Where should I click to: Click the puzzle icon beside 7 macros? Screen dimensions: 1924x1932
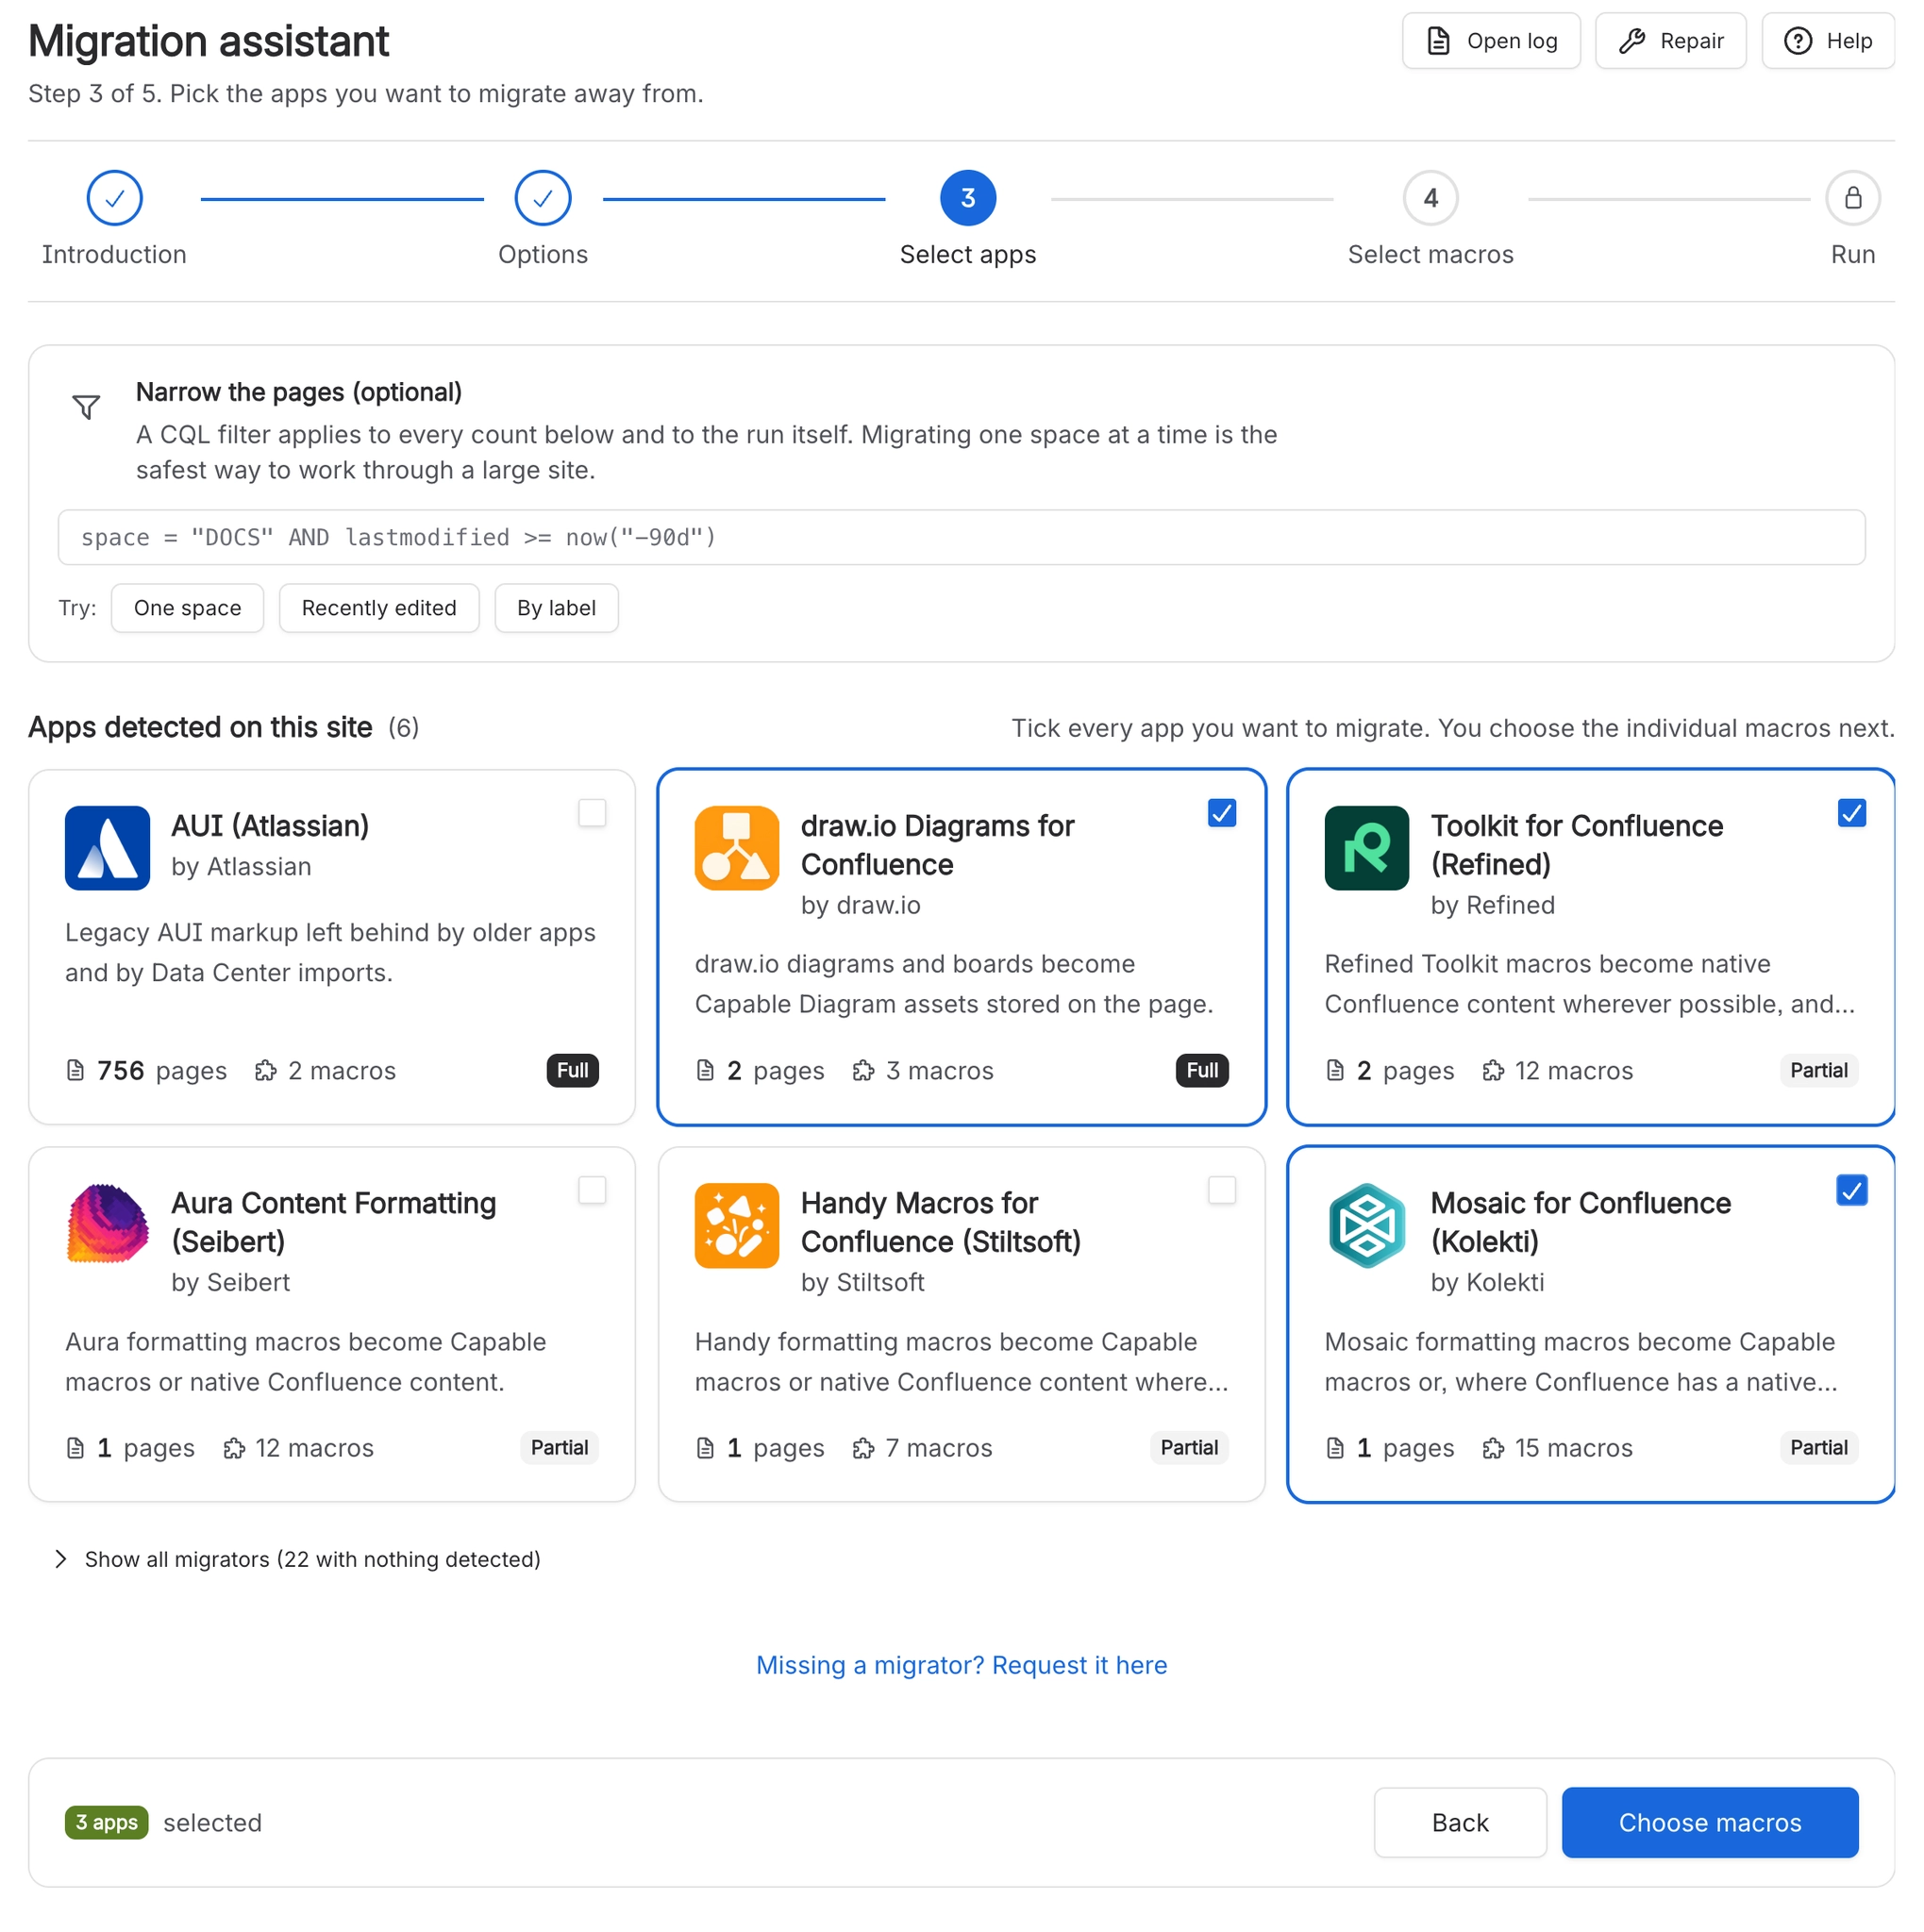(863, 1448)
